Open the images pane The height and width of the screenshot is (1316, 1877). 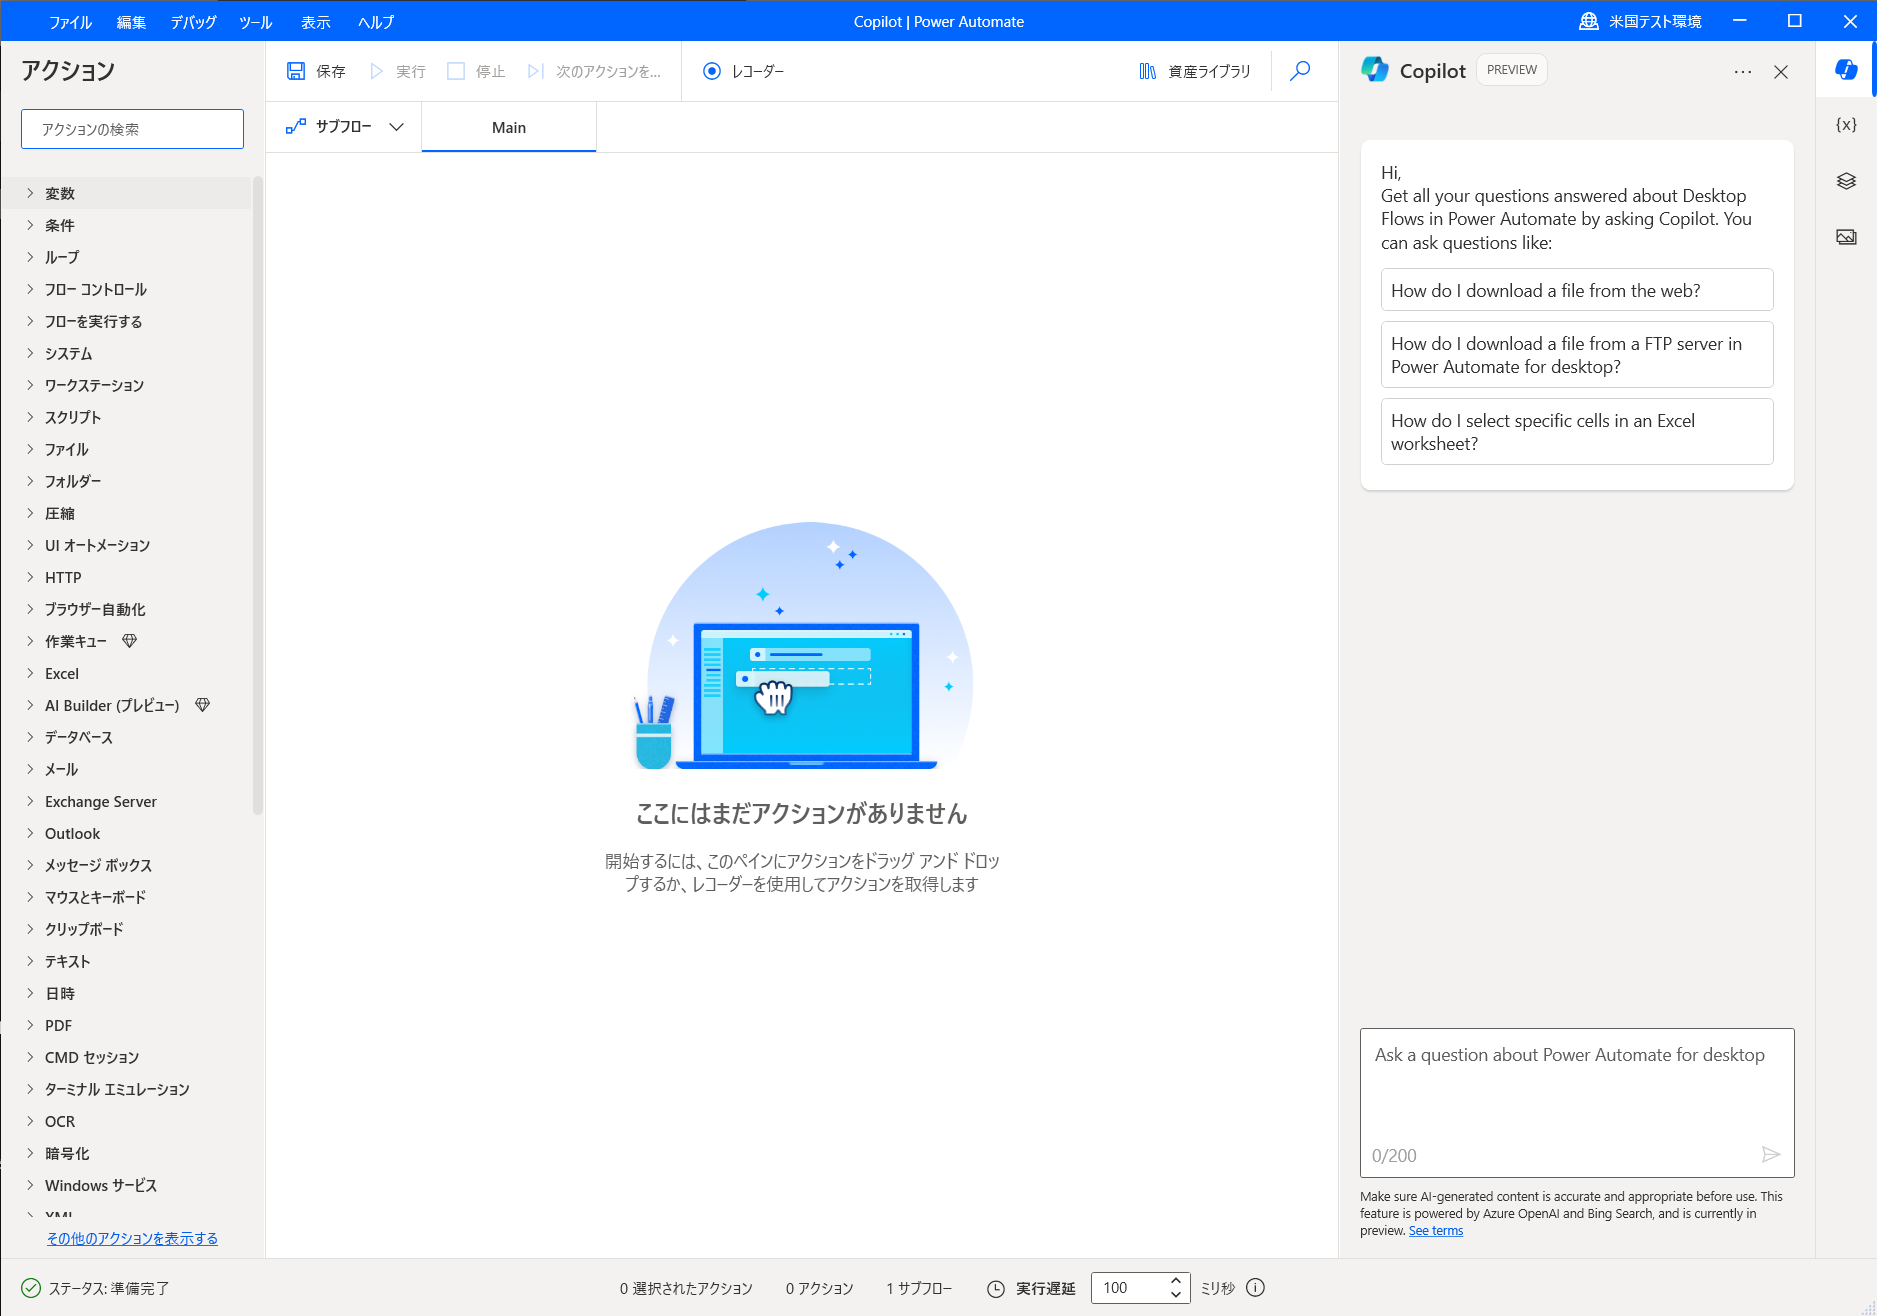coord(1845,236)
